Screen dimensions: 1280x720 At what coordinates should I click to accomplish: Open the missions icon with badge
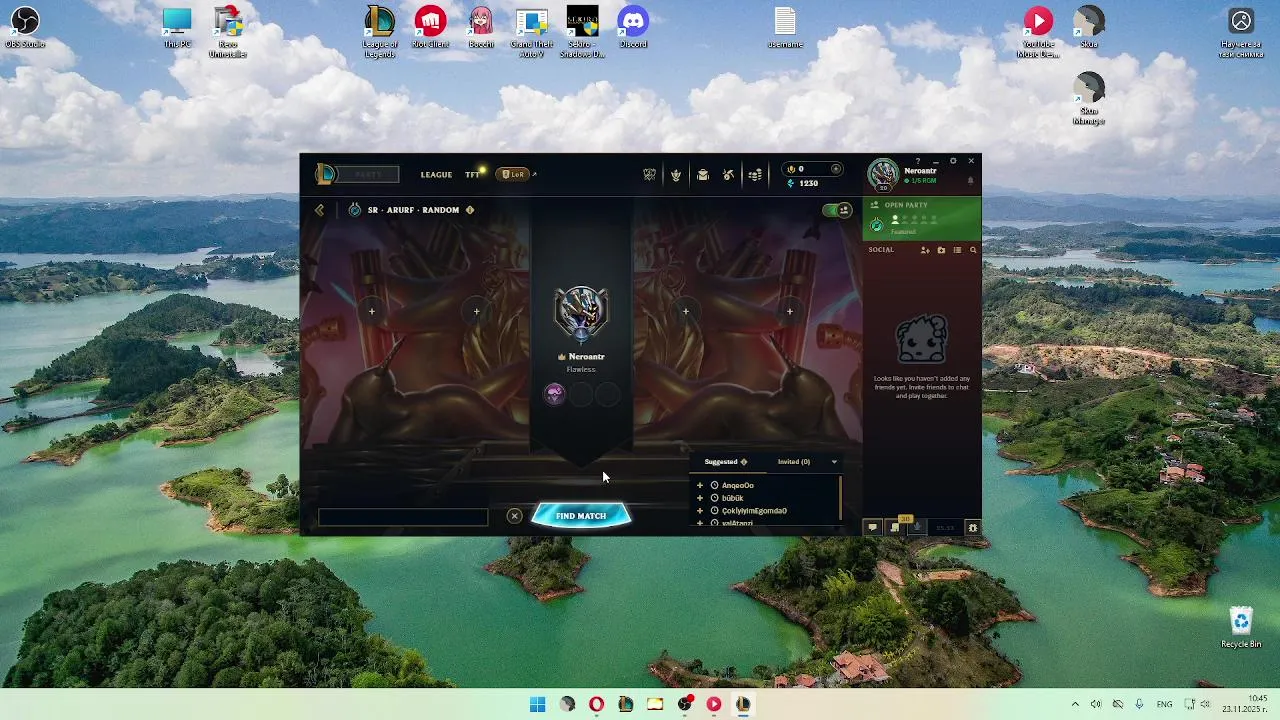895,527
